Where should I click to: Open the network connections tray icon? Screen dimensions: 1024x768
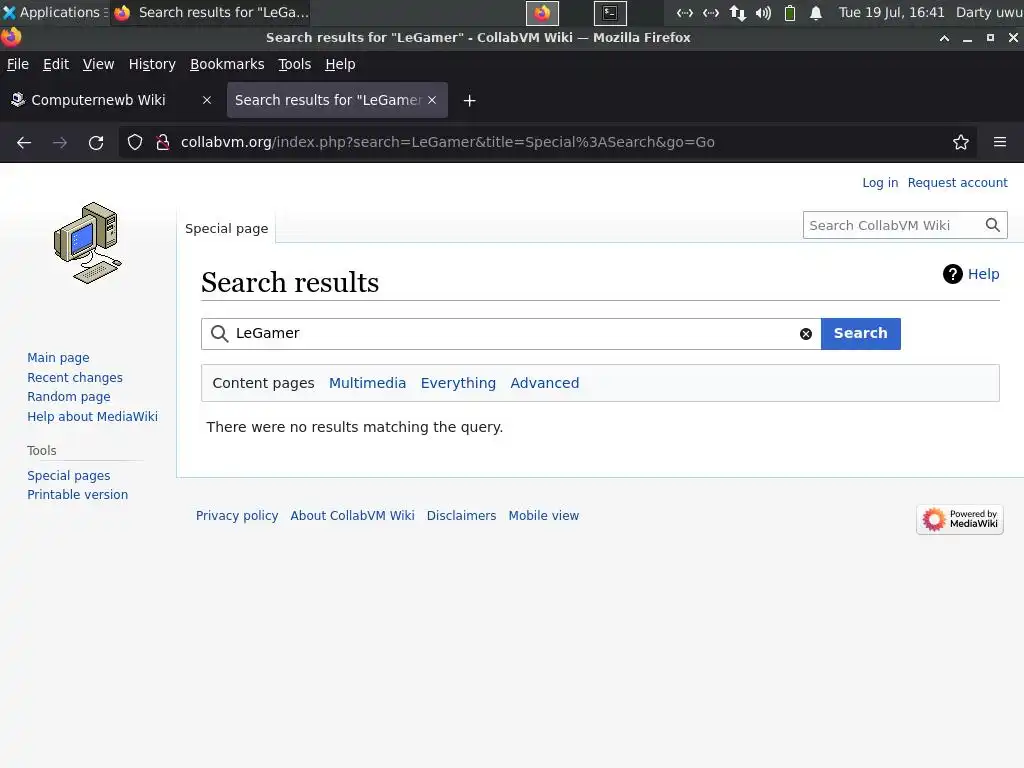click(738, 12)
